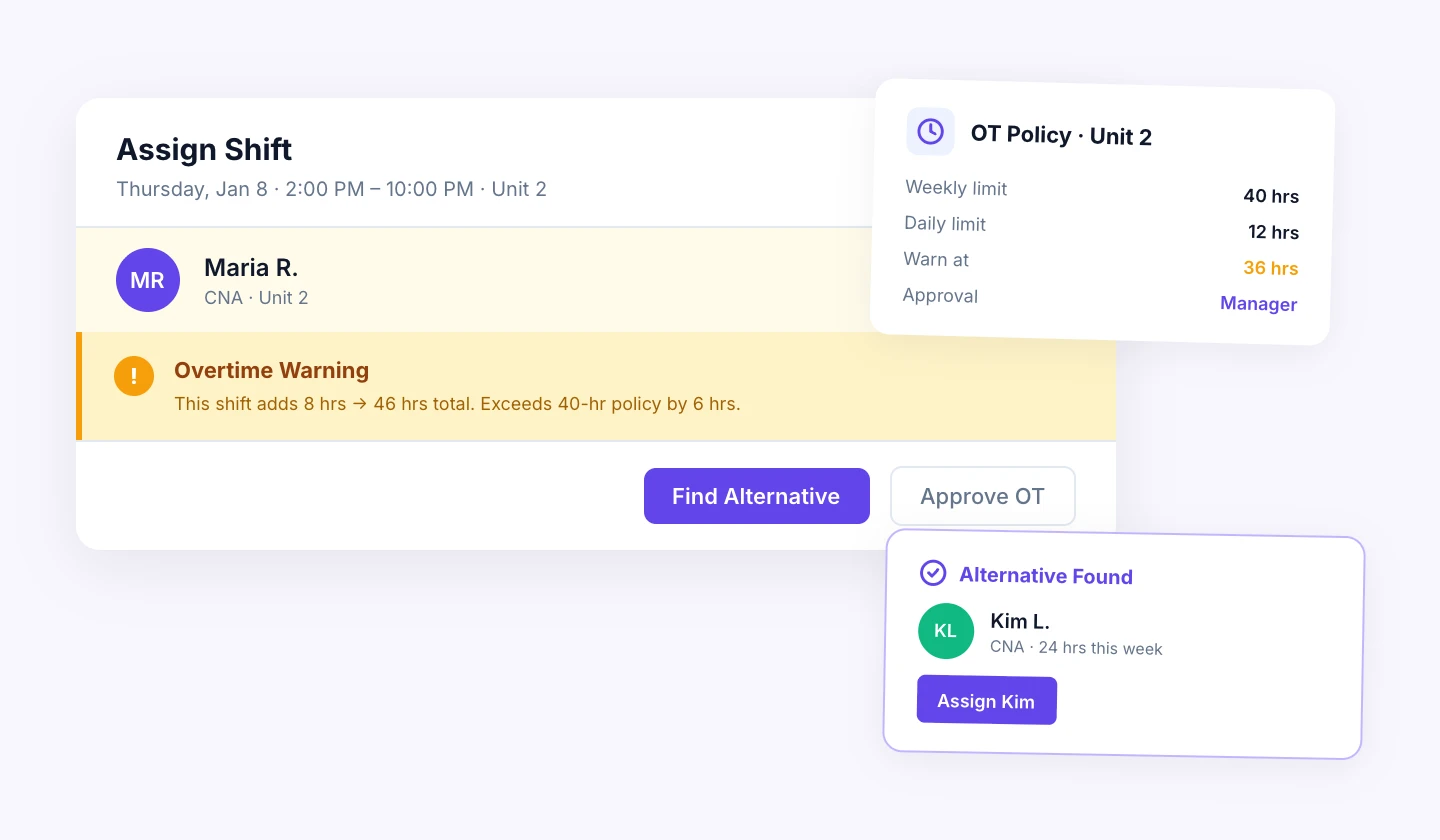
Task: Click Kim L.'s green KL avatar badge
Action: (x=946, y=631)
